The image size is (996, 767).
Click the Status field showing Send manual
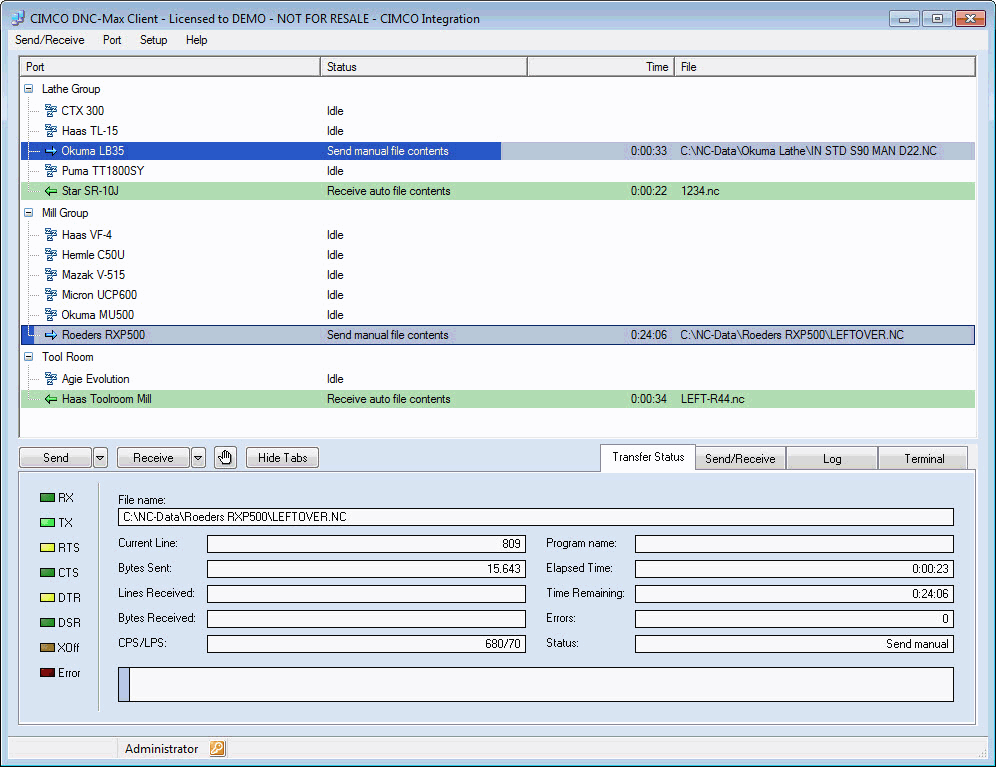click(x=795, y=644)
